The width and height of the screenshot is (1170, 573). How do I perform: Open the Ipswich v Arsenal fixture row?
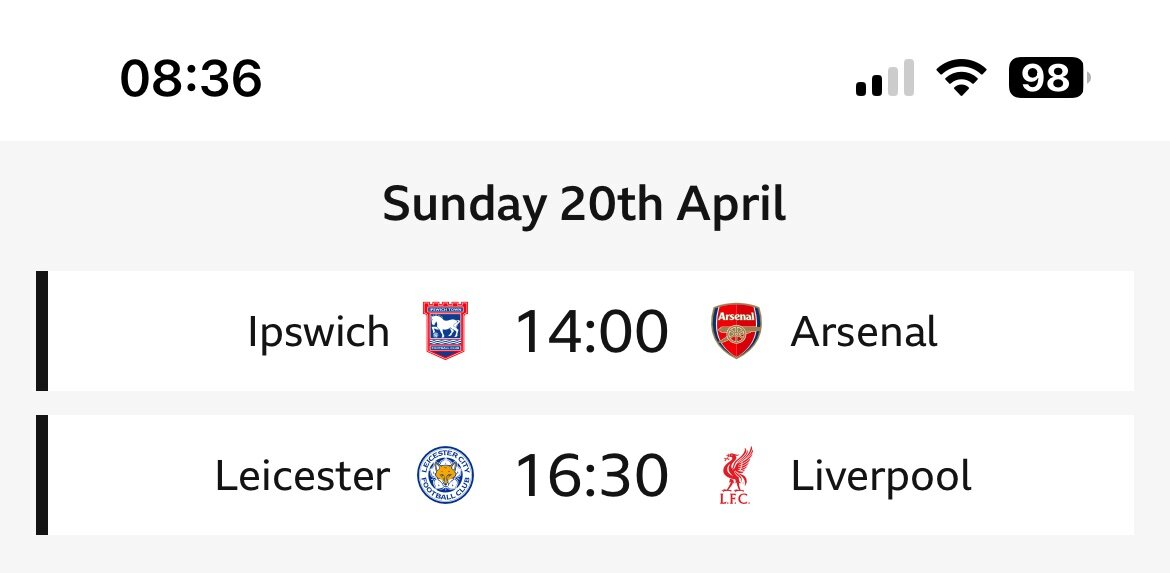(585, 331)
